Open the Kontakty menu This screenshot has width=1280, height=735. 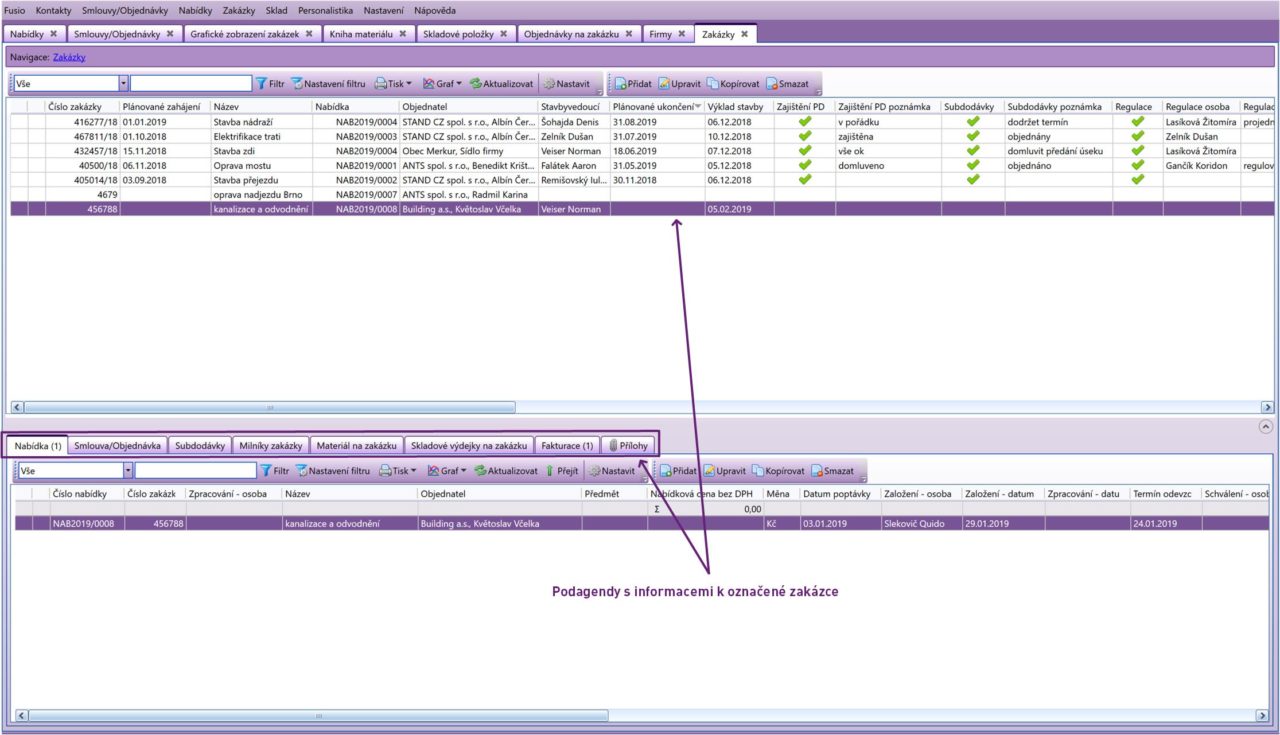pyautogui.click(x=54, y=10)
